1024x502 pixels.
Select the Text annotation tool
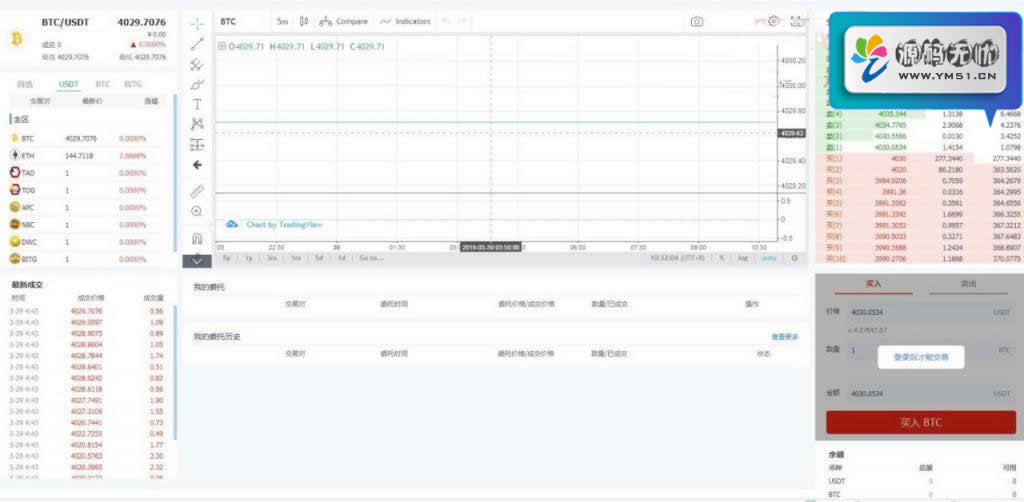pos(197,104)
